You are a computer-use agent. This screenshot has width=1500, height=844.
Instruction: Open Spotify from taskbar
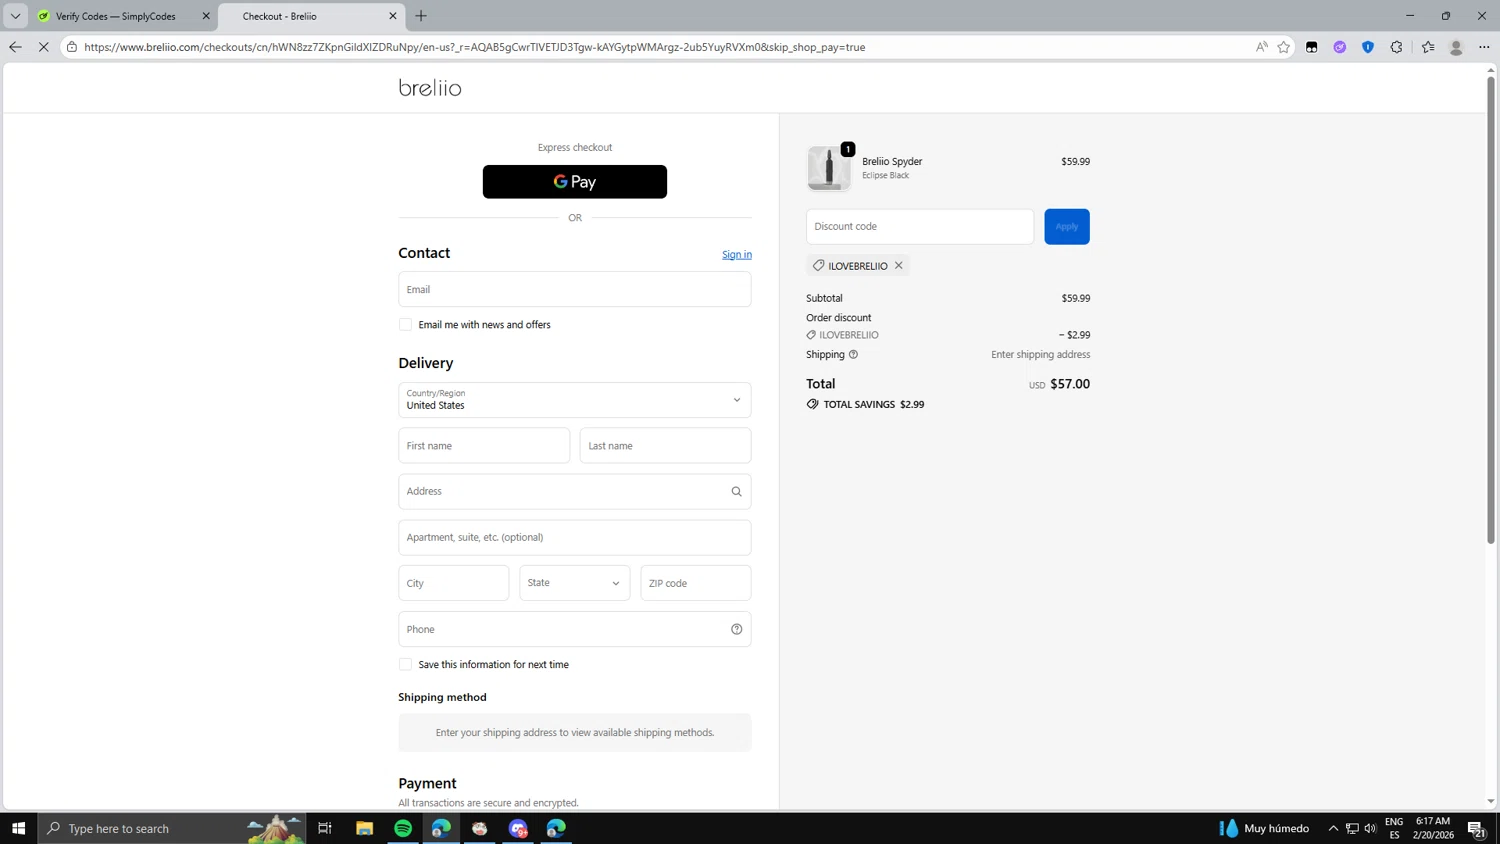(x=403, y=828)
